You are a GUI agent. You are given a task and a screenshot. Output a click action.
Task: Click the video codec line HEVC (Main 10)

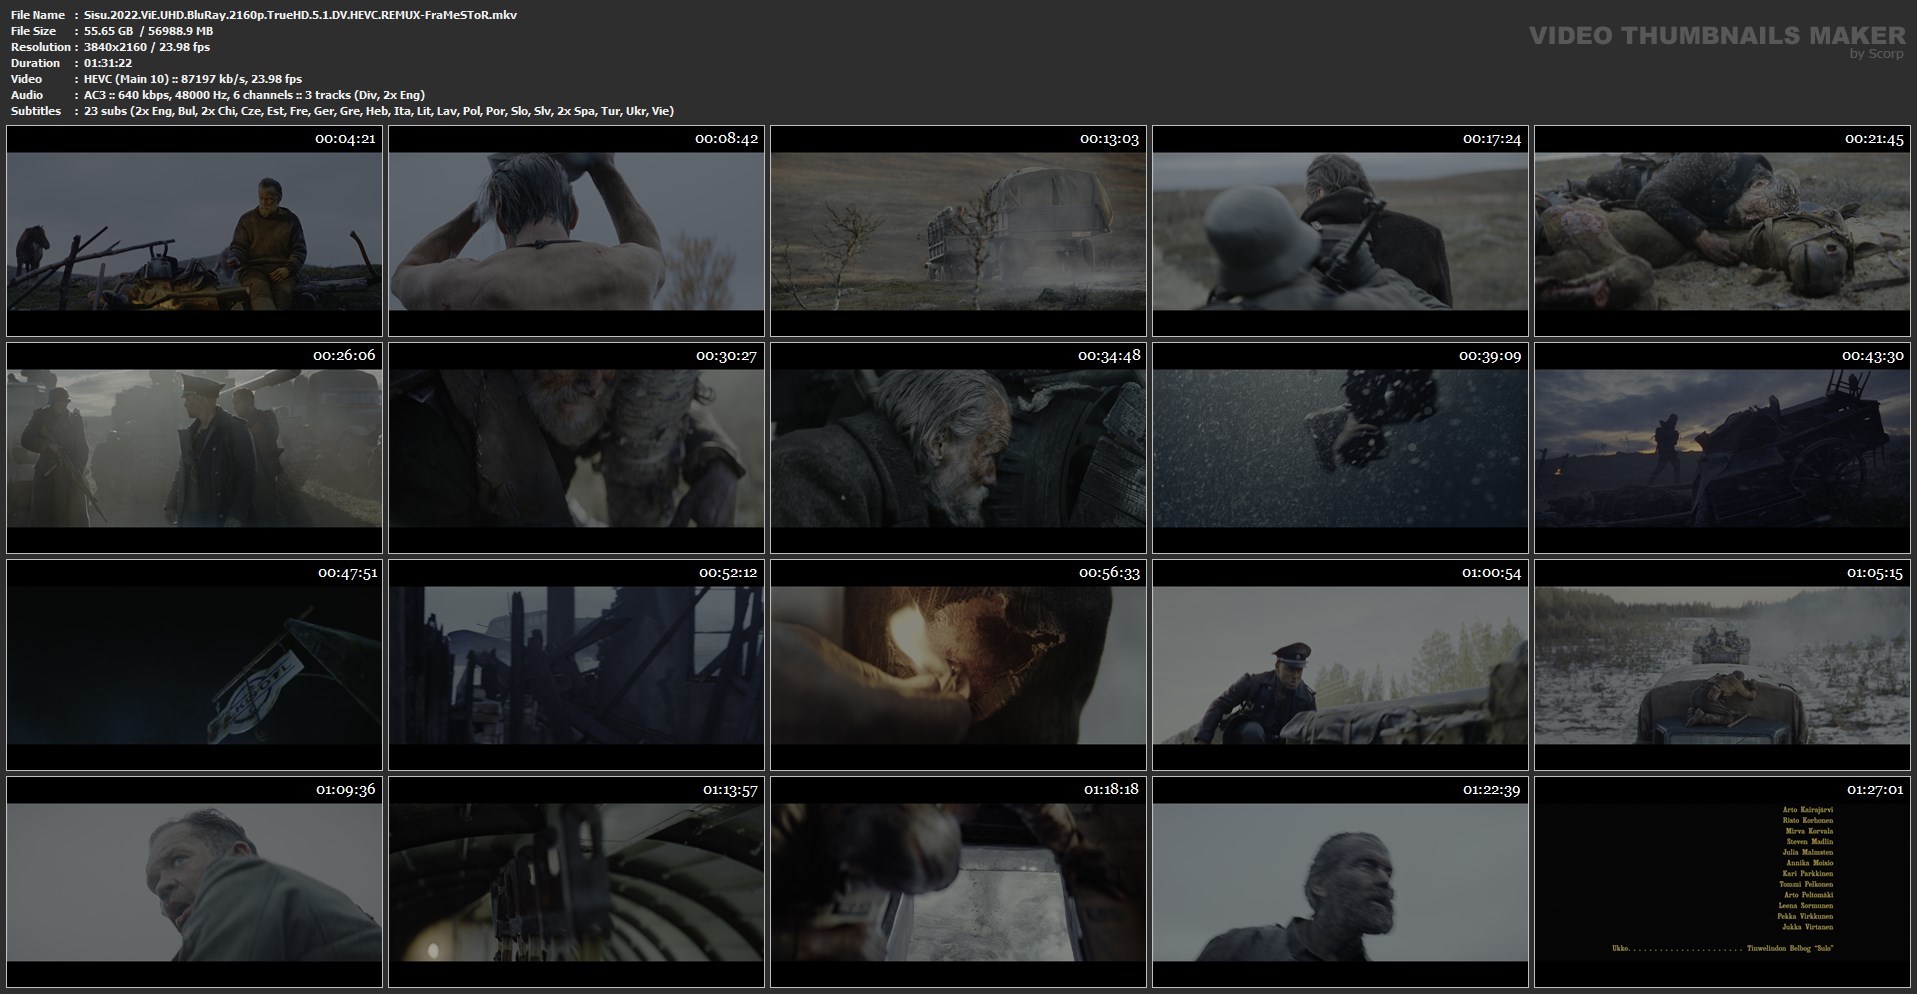(193, 79)
